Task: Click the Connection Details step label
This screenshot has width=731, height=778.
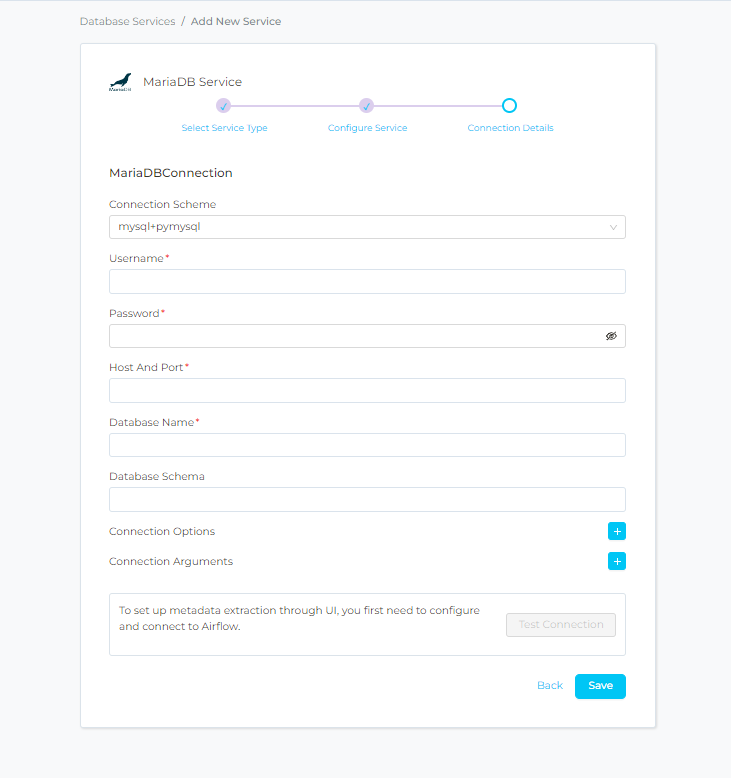Action: (510, 128)
